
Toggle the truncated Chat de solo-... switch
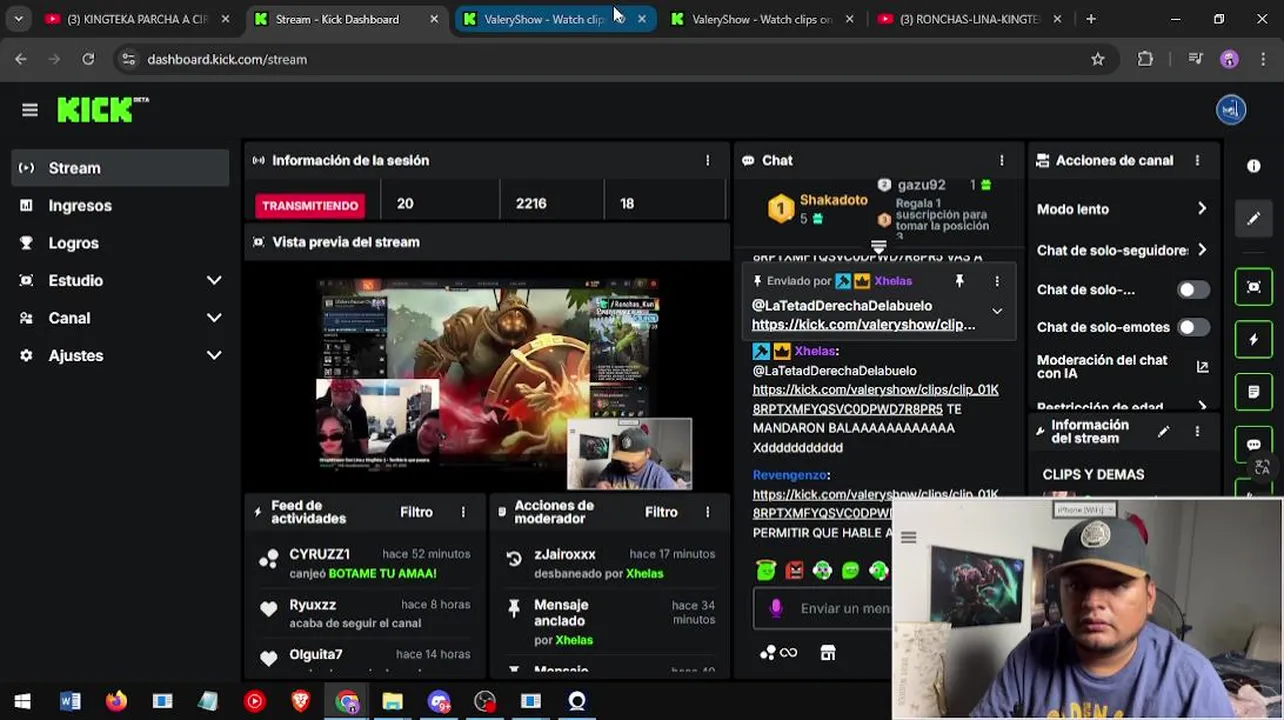pos(1192,290)
